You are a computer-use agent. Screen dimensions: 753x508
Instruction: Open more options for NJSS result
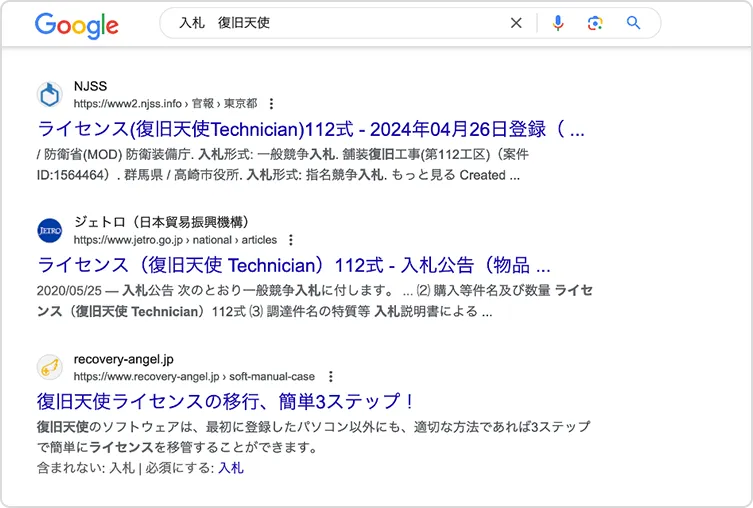271,104
